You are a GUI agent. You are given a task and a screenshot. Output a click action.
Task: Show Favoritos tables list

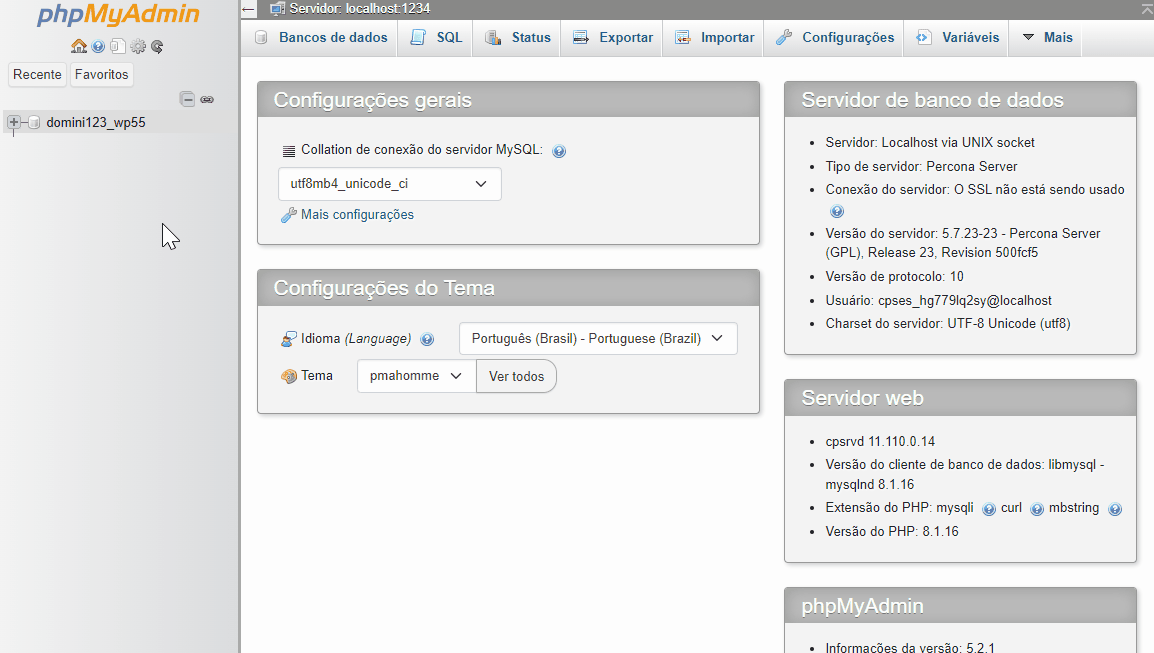click(102, 74)
